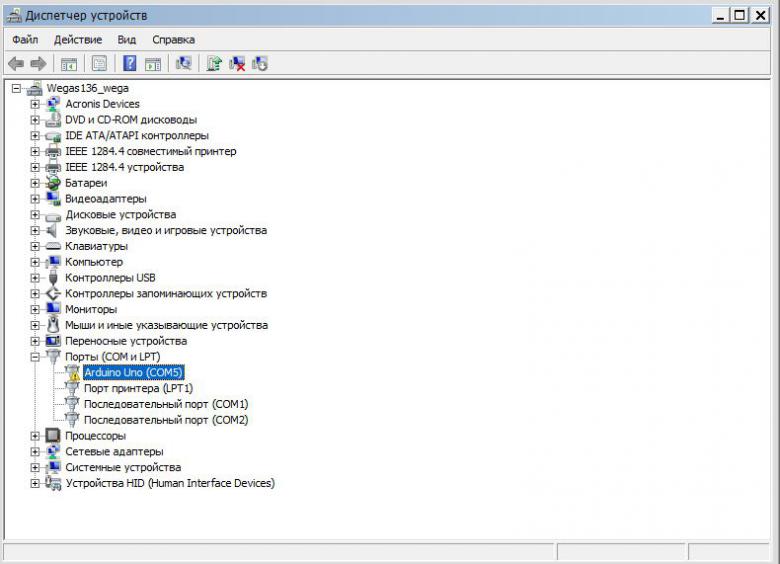
Task: Click Update driver software toolbar icon
Action: pyautogui.click(x=213, y=64)
